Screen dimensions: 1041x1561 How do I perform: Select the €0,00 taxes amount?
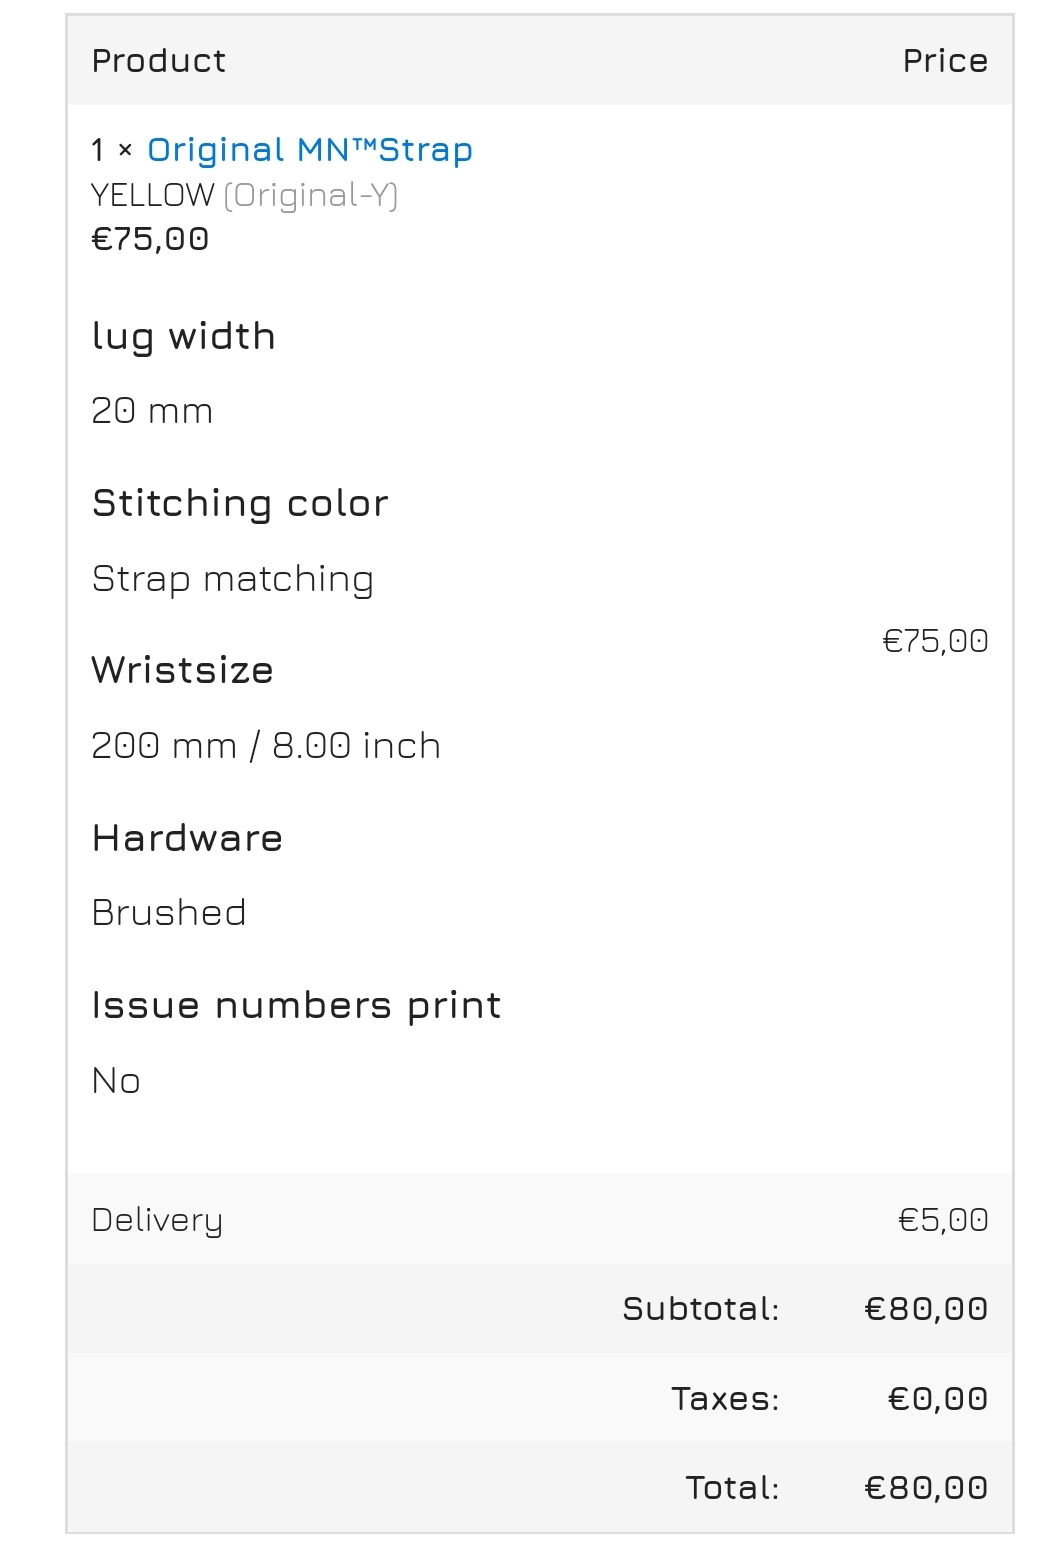938,1399
